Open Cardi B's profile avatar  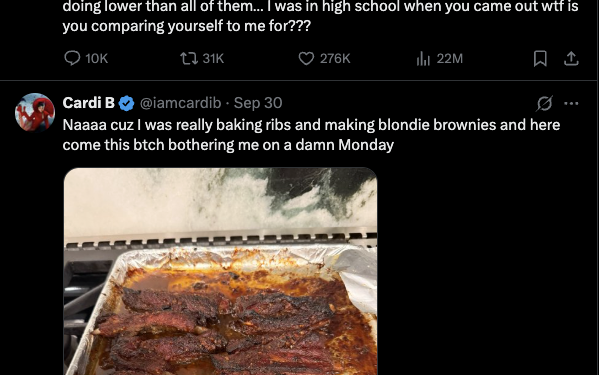point(35,112)
